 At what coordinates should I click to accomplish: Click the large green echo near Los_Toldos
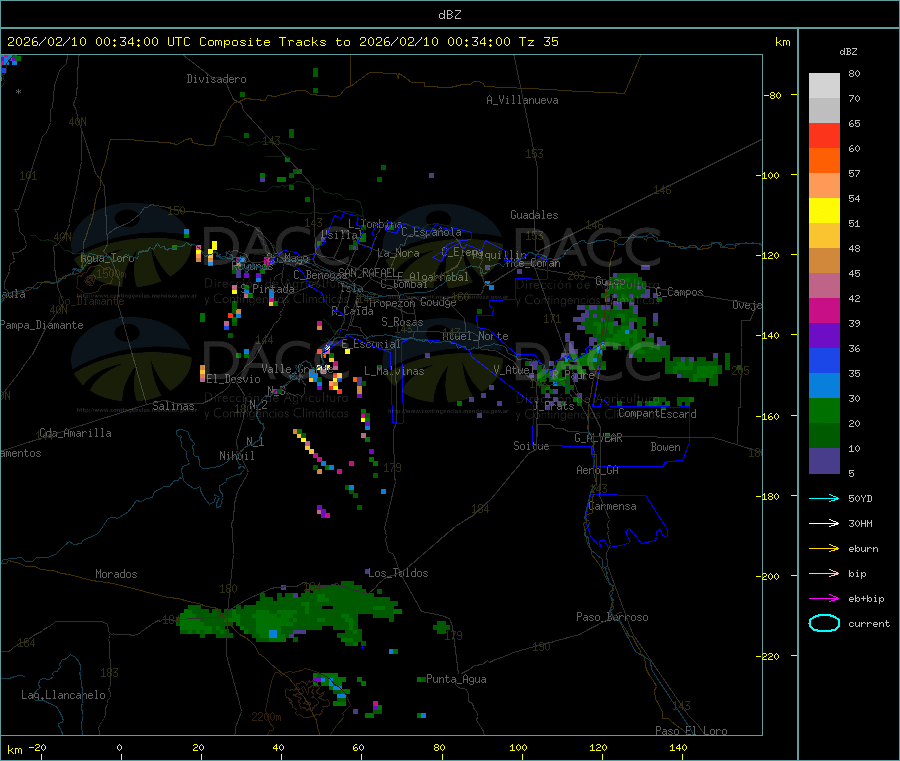(290, 614)
